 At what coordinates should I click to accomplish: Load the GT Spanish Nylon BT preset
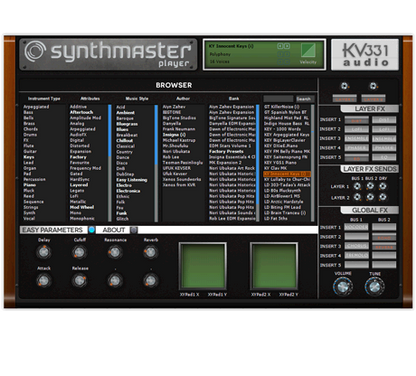pyautogui.click(x=285, y=112)
